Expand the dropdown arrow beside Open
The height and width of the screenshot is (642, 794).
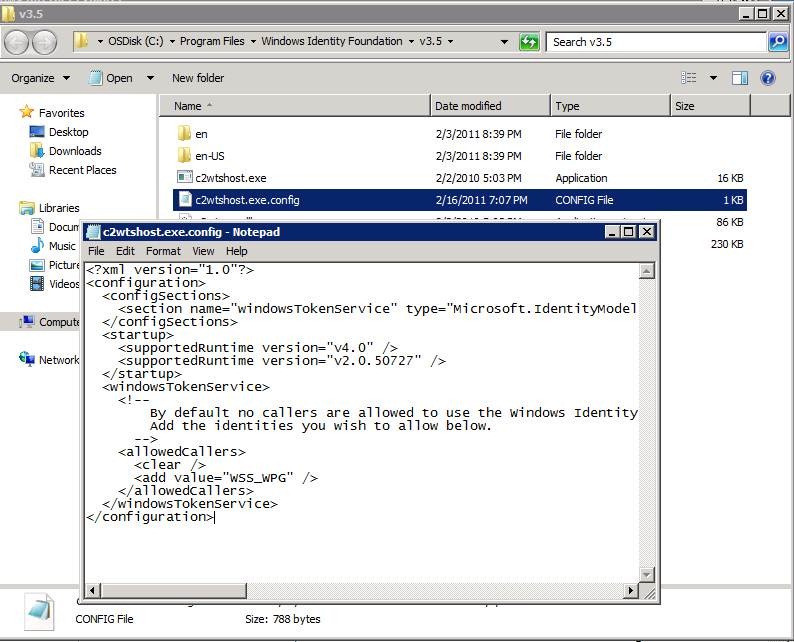click(150, 78)
